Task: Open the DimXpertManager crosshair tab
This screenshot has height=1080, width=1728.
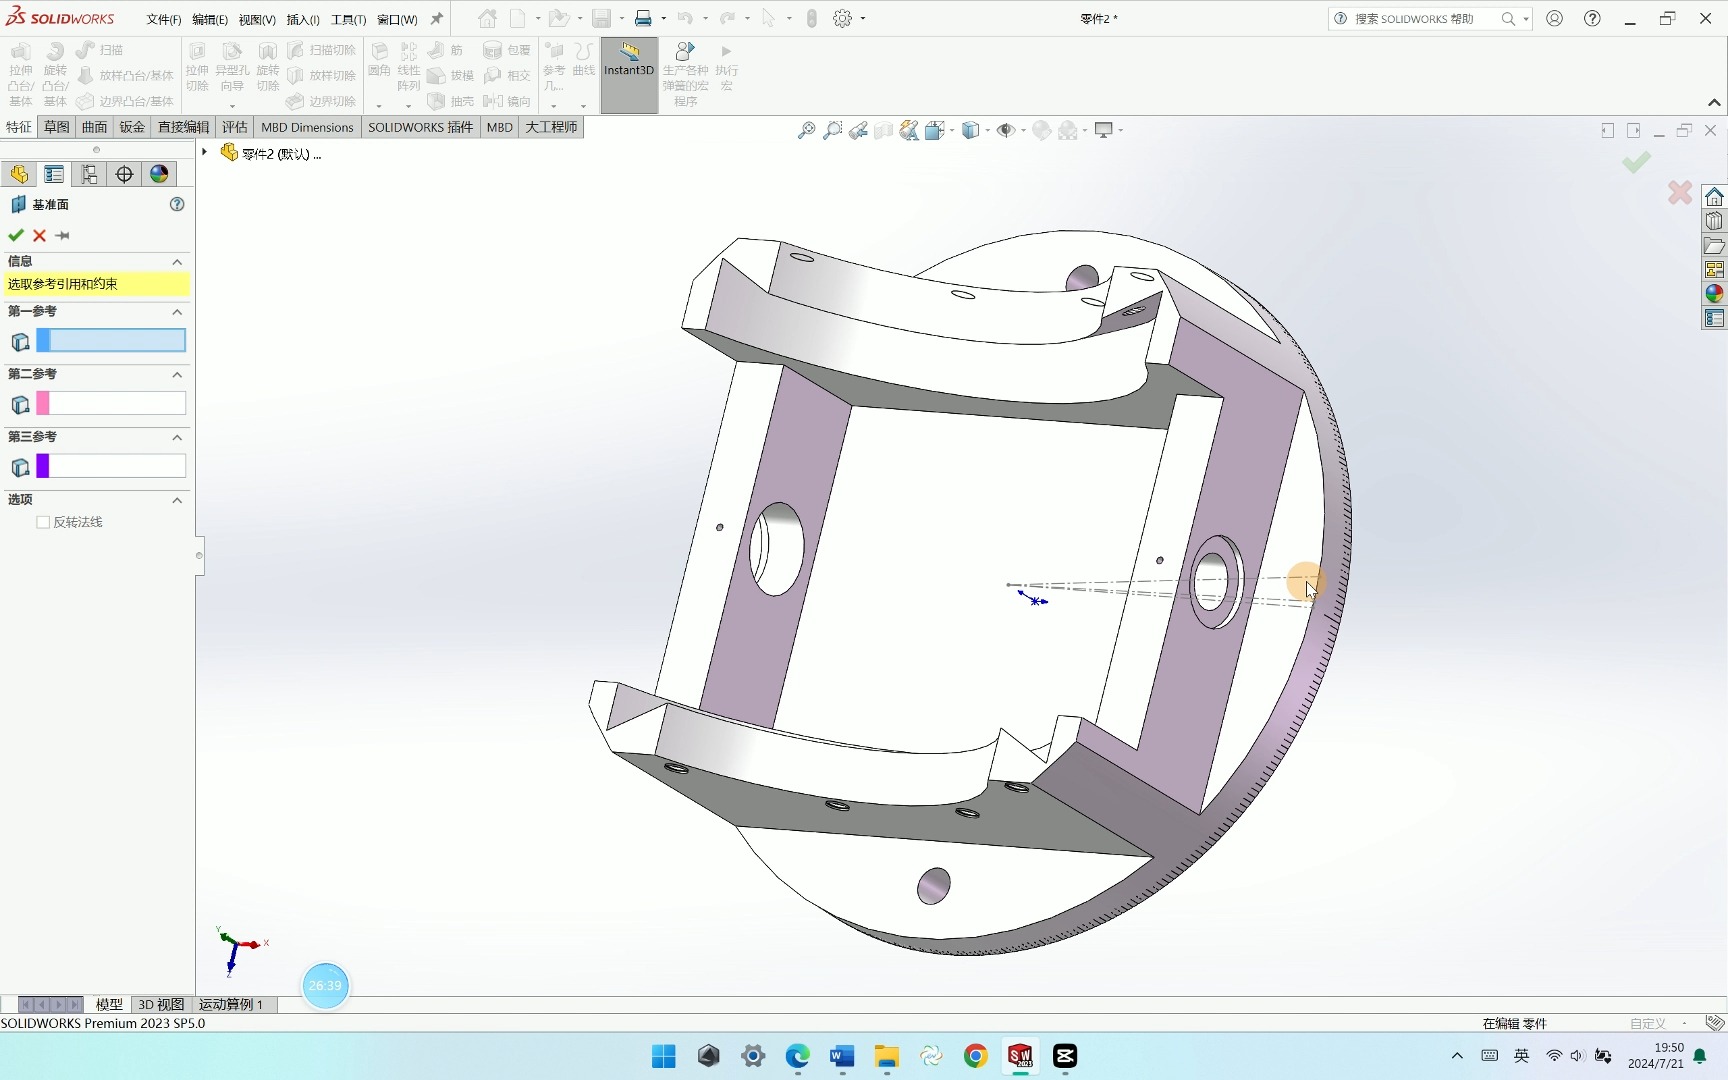Action: click(x=124, y=174)
